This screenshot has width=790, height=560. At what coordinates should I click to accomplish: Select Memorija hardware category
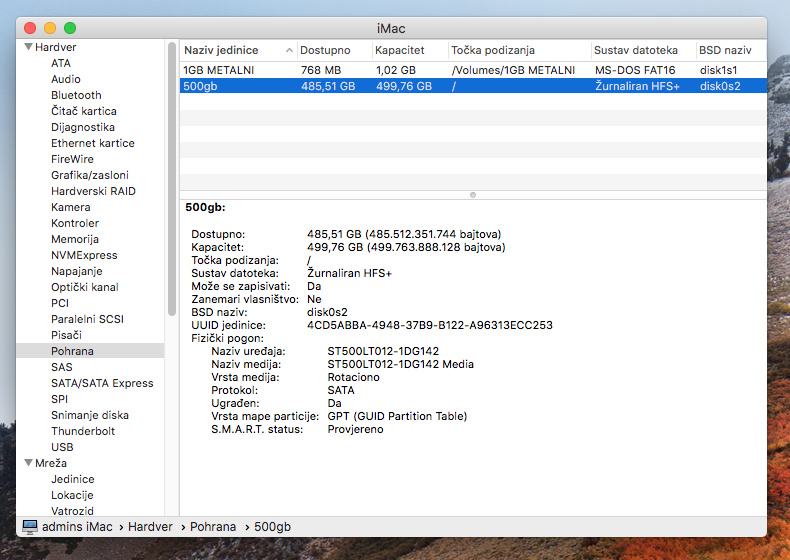tap(75, 239)
